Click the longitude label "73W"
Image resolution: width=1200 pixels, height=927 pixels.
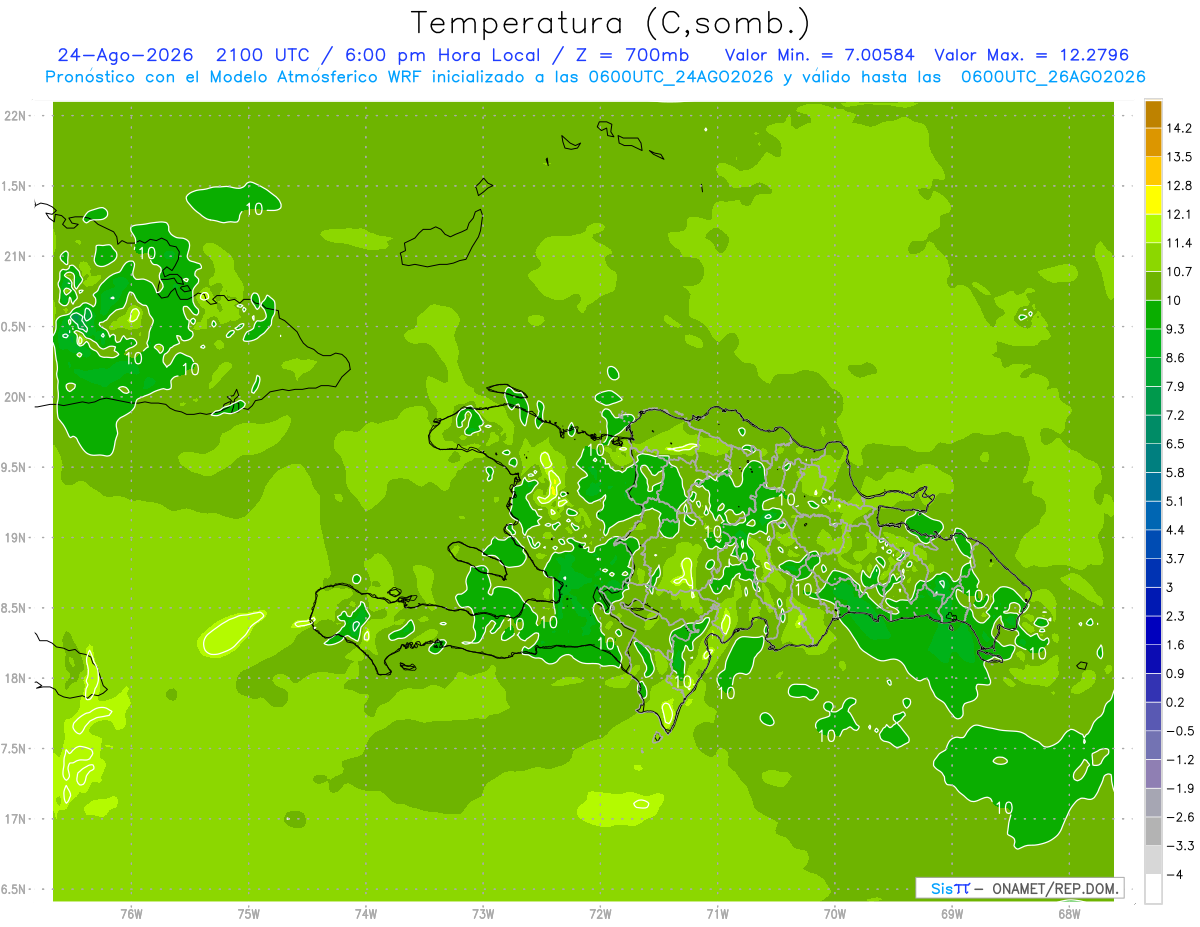[x=483, y=913]
